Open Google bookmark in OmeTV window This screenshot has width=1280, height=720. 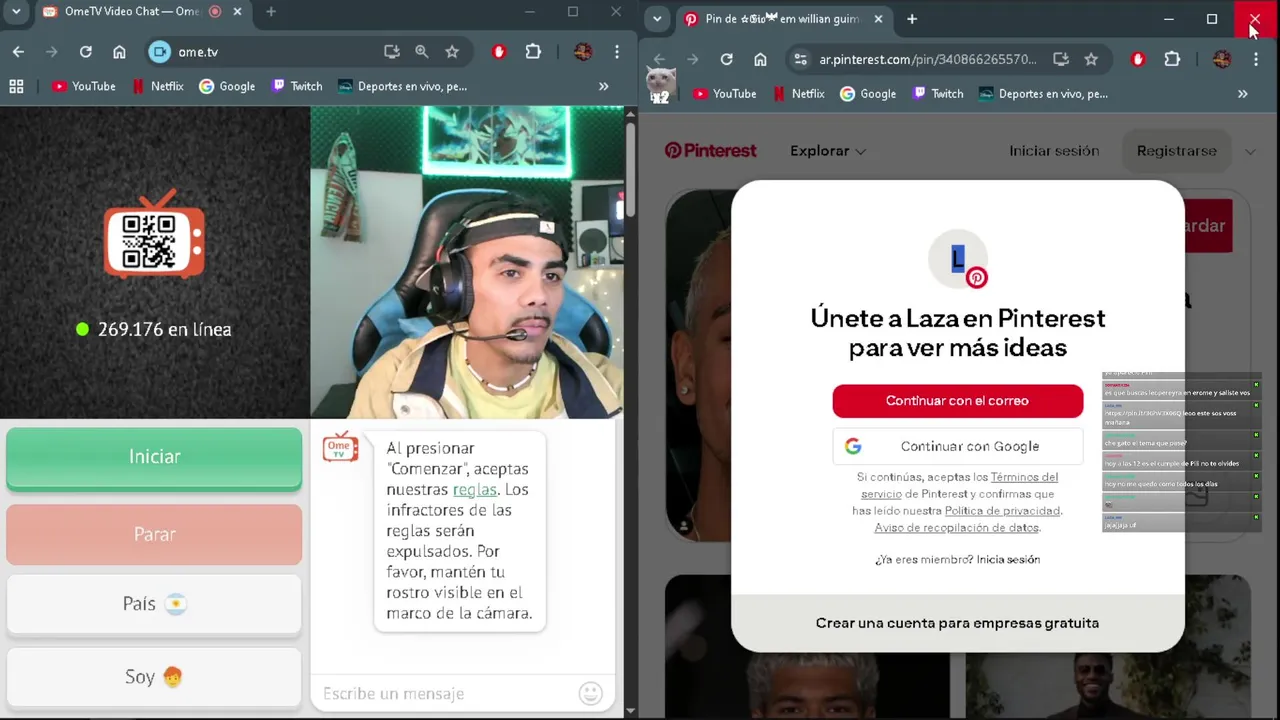click(227, 87)
